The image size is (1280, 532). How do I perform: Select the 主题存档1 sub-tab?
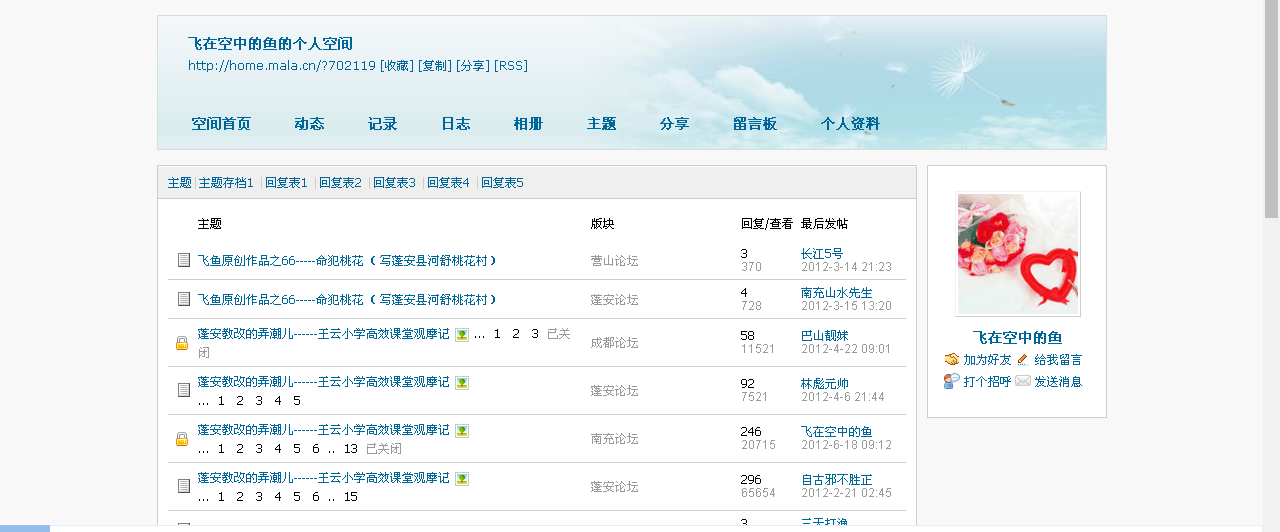tap(226, 183)
